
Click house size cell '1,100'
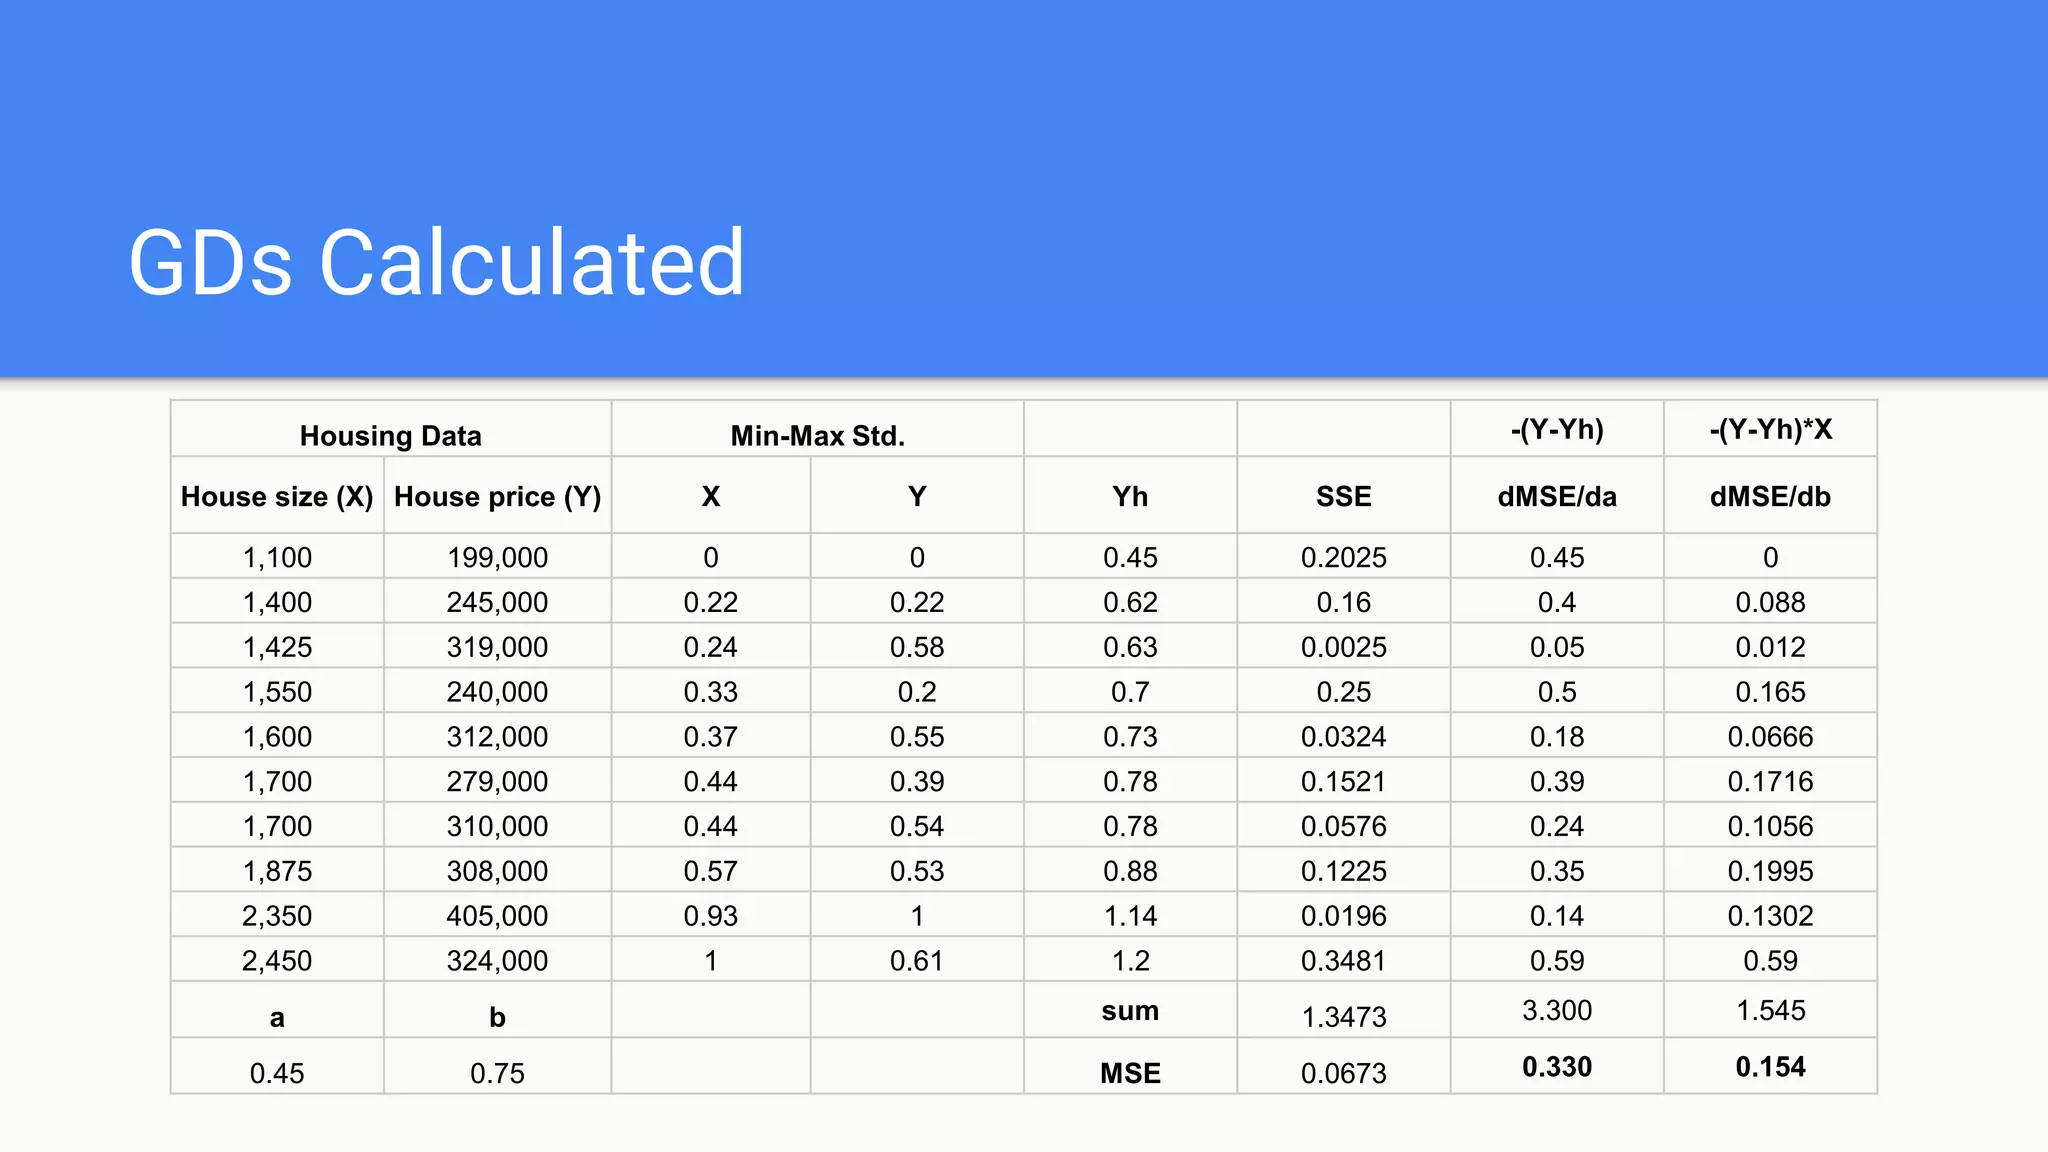coord(277,557)
